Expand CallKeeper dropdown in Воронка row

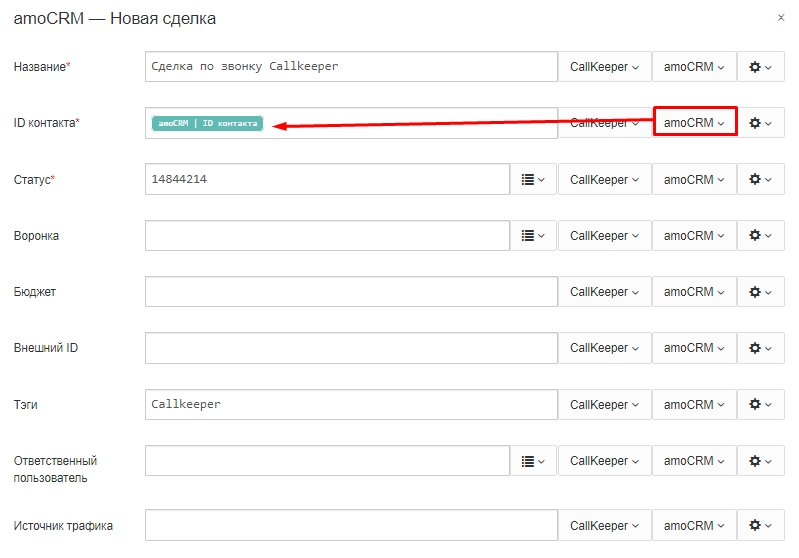605,235
